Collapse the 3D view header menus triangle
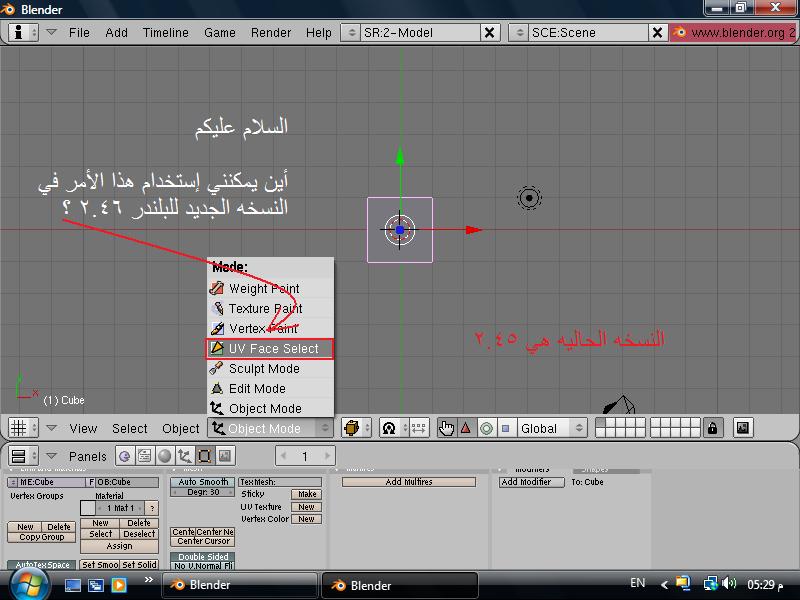 tap(52, 428)
